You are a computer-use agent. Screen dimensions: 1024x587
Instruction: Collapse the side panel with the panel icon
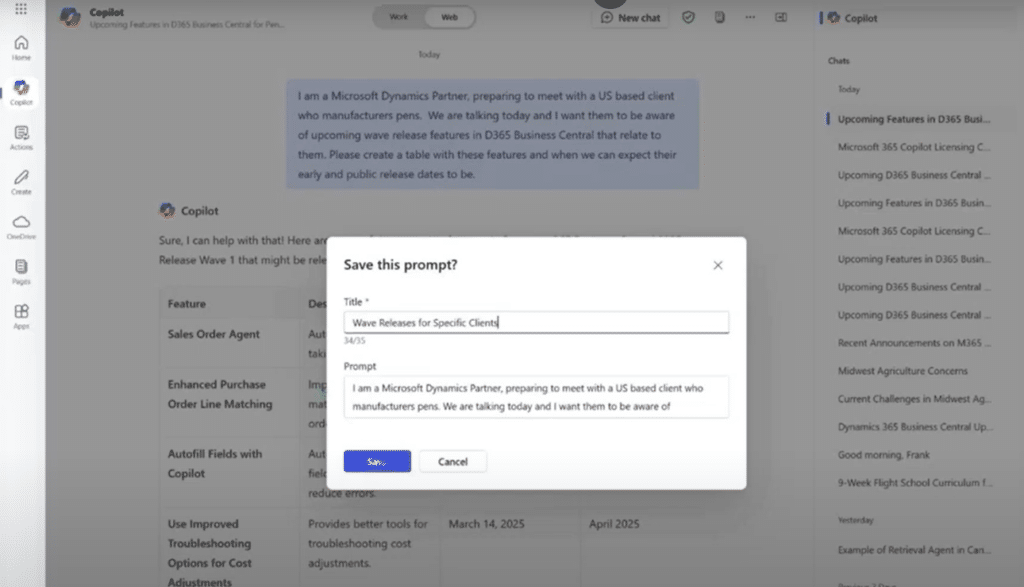tap(781, 17)
